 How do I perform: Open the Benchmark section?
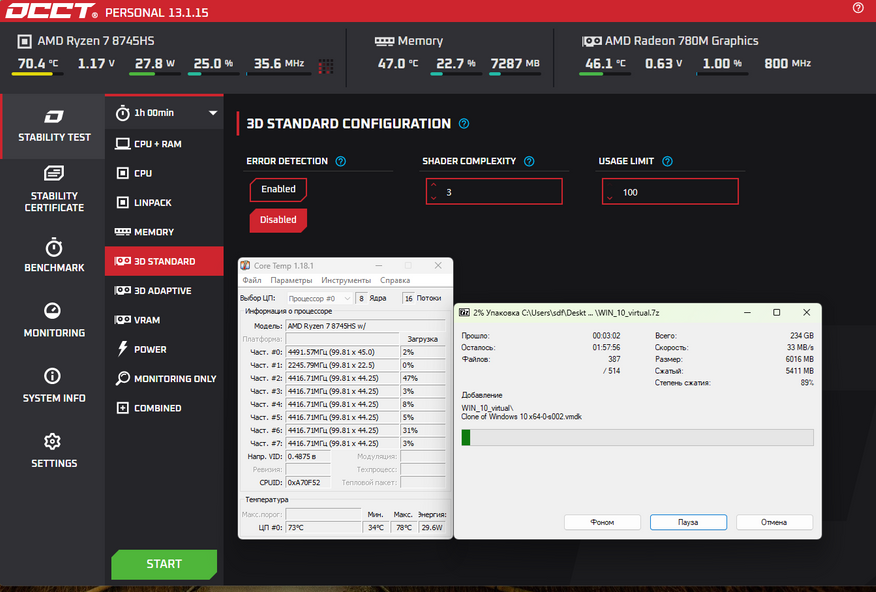54,255
